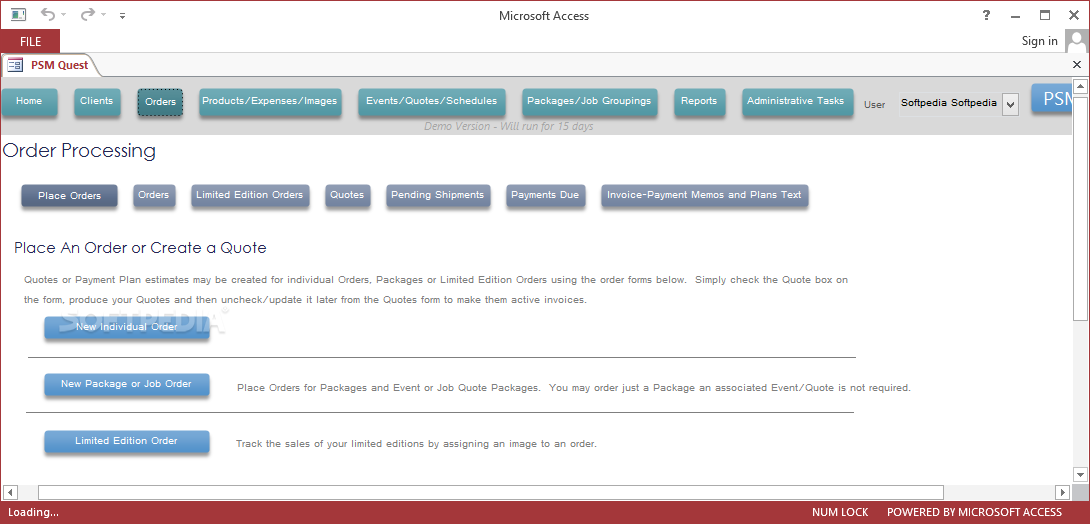
Task: Open the Clients section
Action: [97, 101]
